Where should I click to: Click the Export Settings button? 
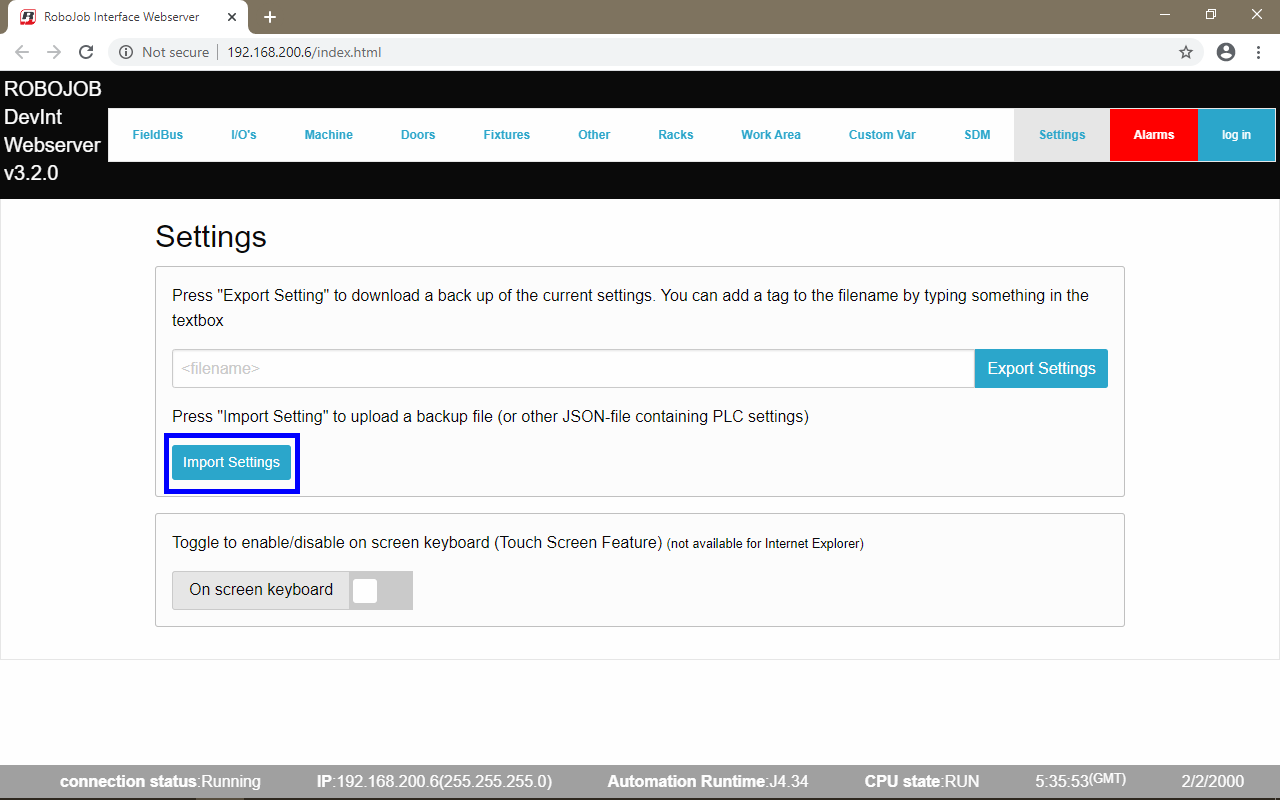[1041, 368]
